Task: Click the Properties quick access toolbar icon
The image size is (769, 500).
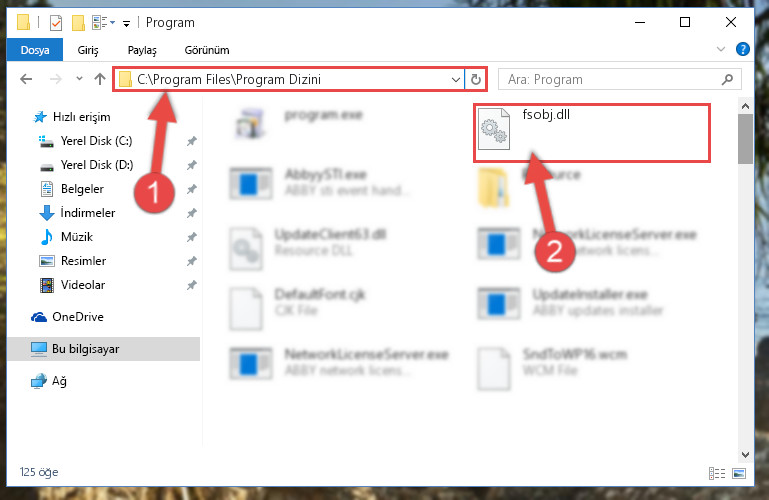Action: coord(56,23)
